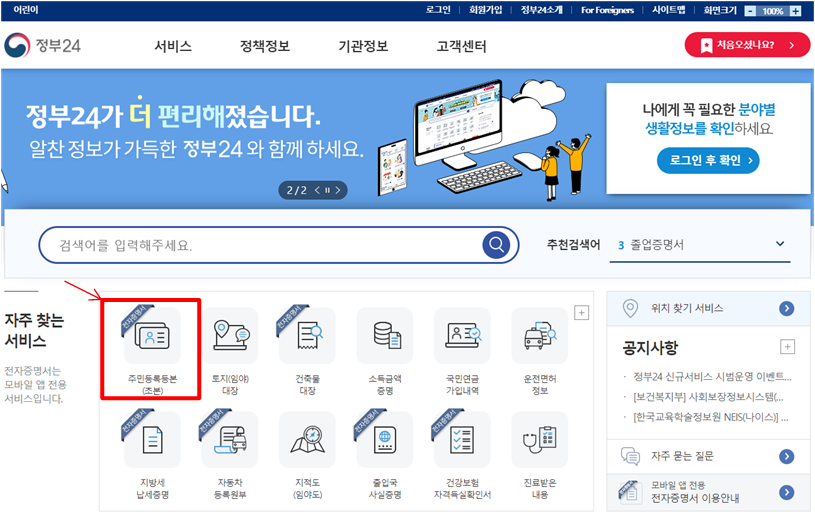The height and width of the screenshot is (523, 815).
Task: Click arrow next to 자주 묻는 질문
Action: coord(786,456)
